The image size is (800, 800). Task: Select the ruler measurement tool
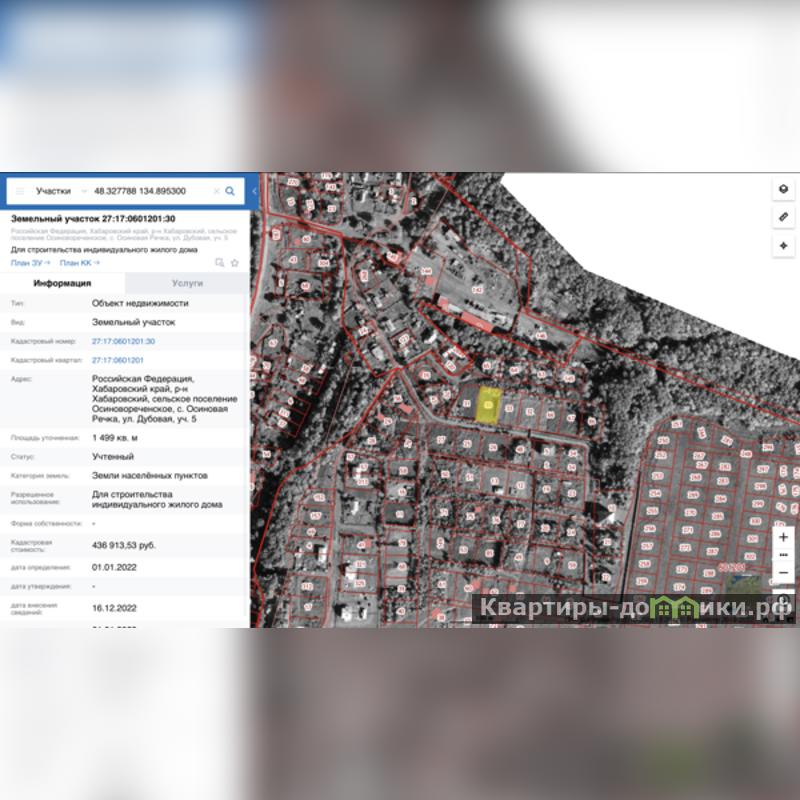(783, 217)
